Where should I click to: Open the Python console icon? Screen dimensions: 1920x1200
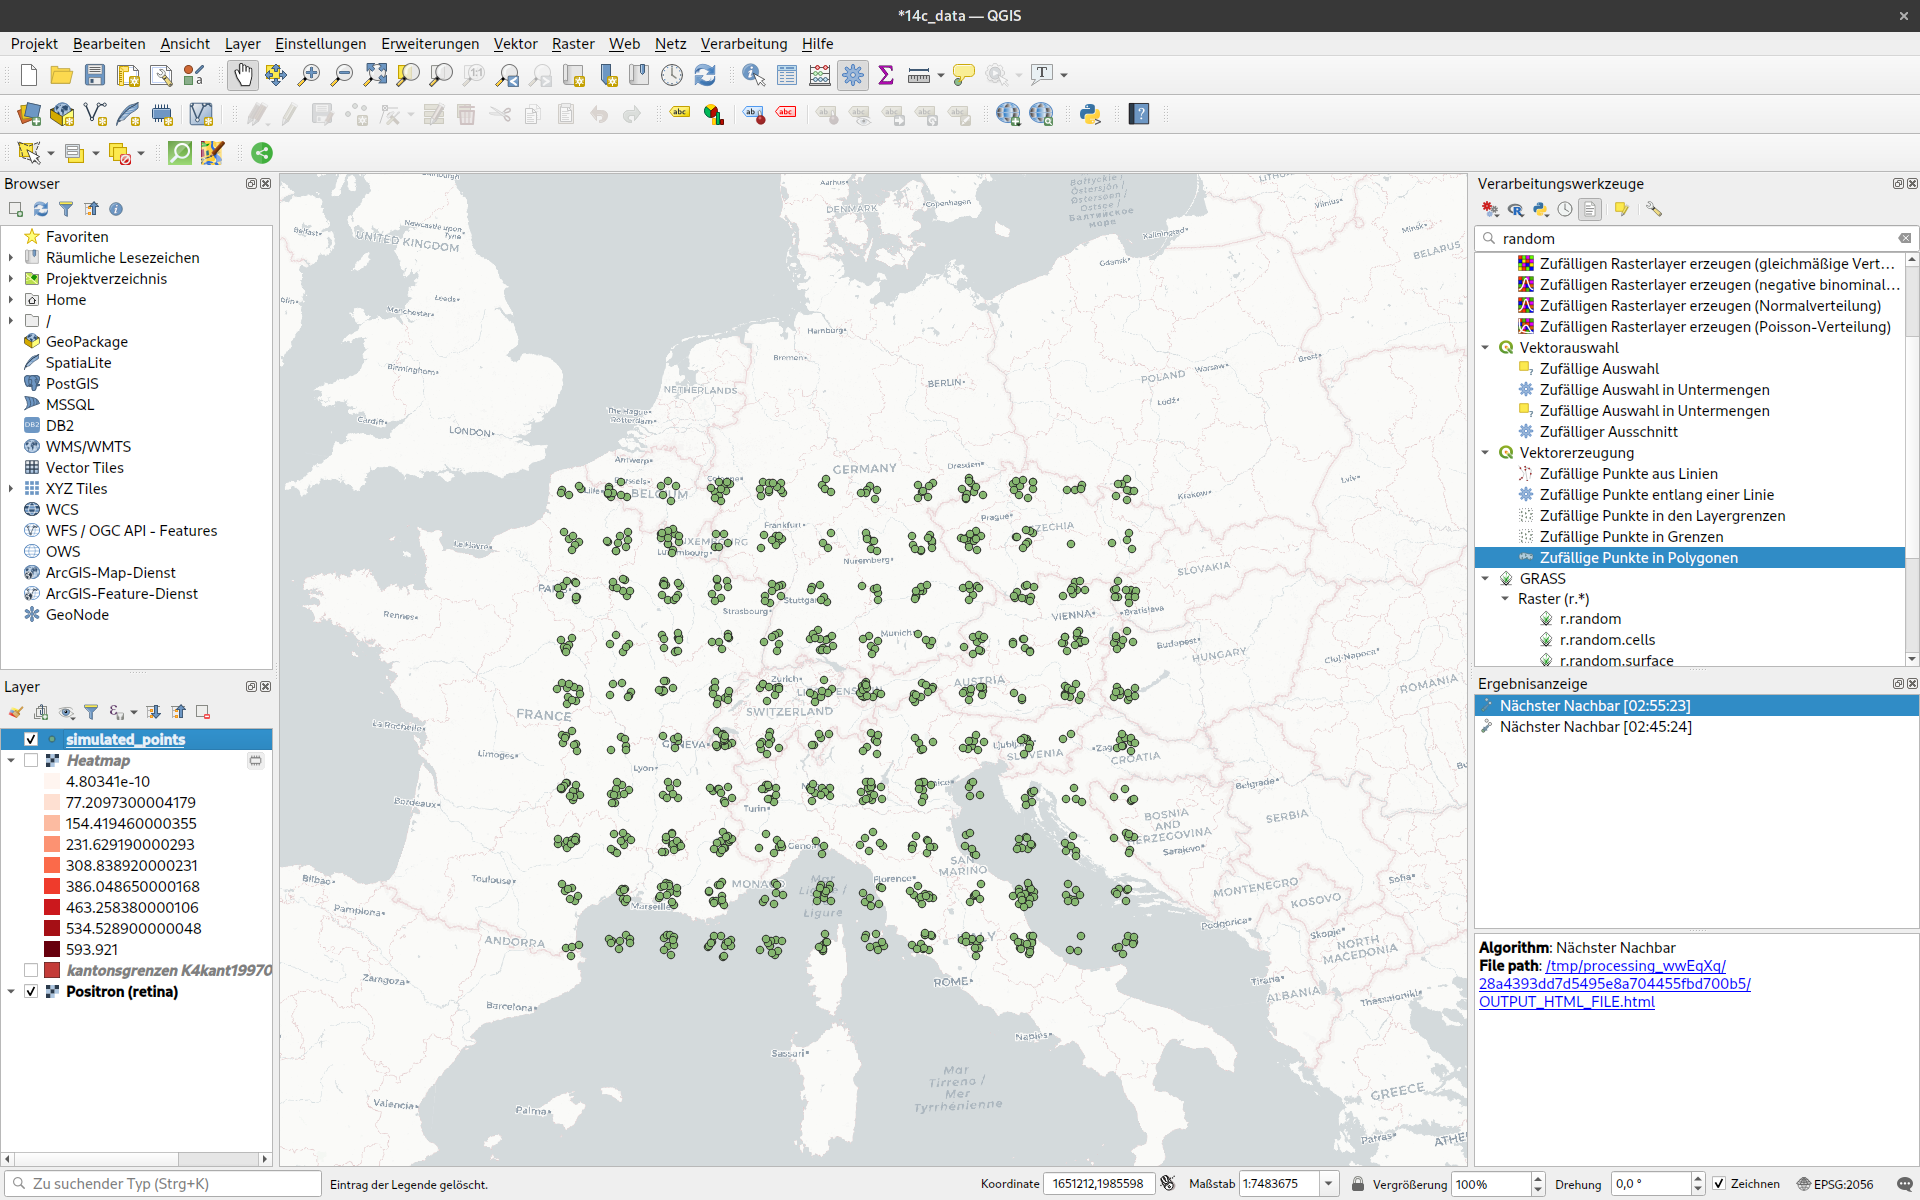coord(1090,114)
